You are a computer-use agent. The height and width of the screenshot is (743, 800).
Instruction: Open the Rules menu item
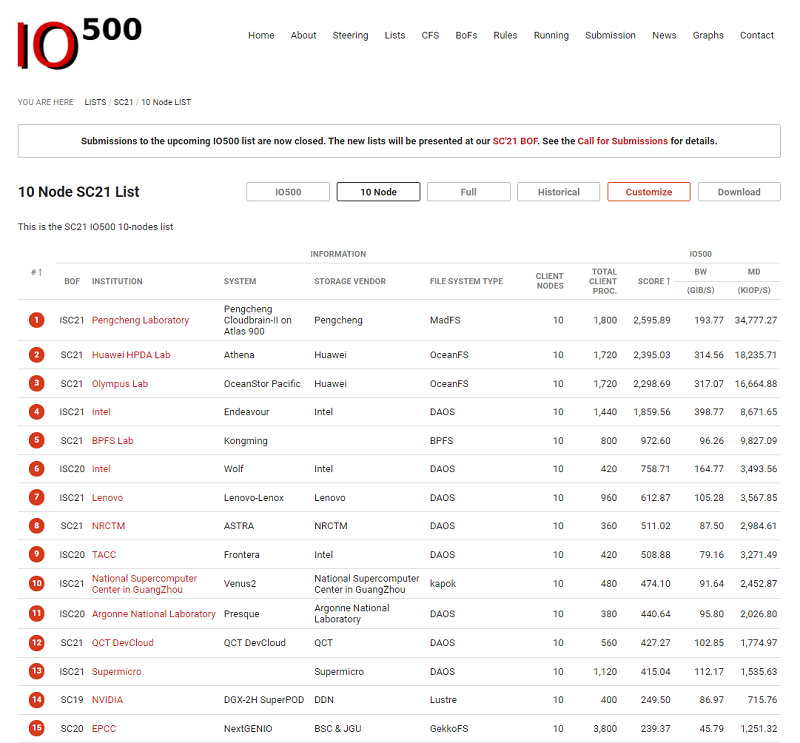tap(505, 35)
